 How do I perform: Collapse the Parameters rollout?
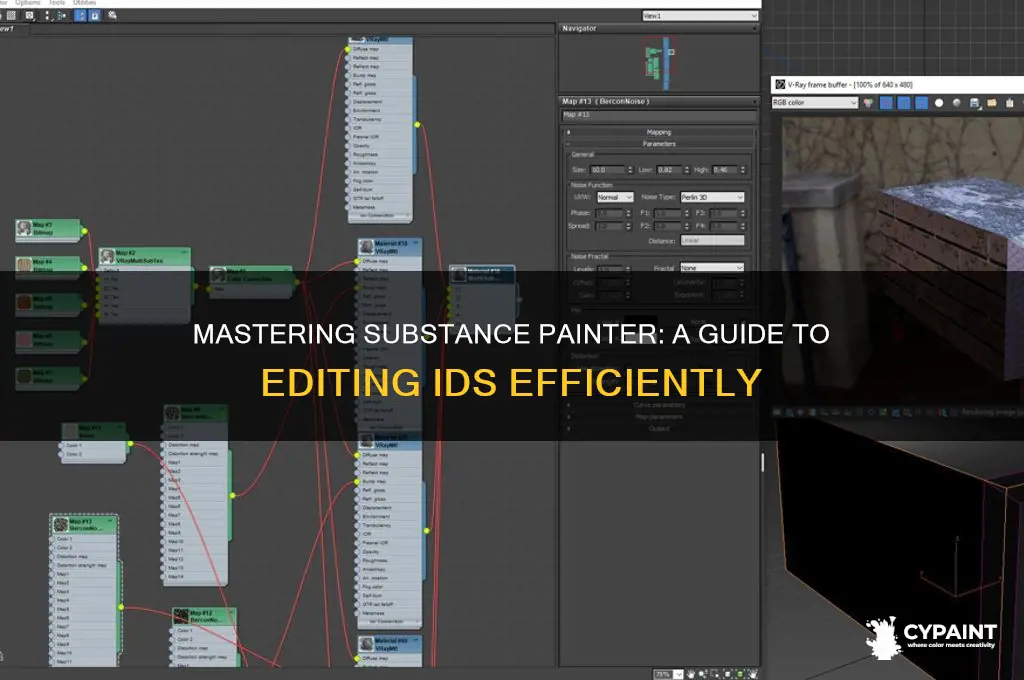[x=659, y=144]
